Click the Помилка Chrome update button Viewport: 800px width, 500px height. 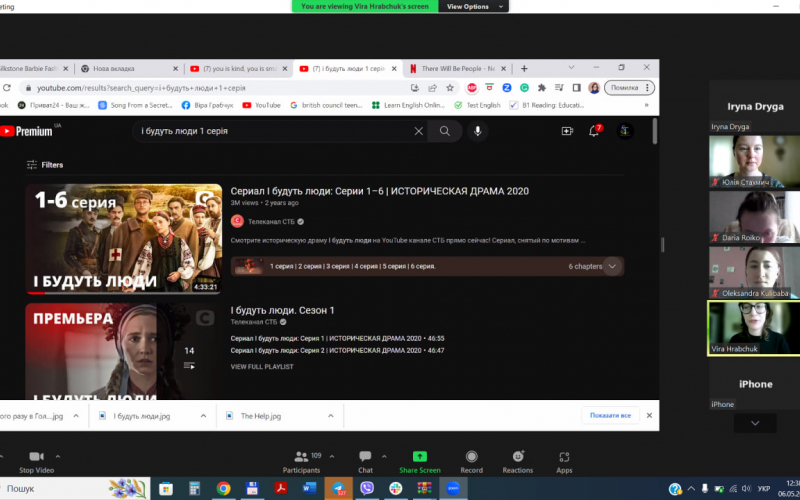coord(629,88)
